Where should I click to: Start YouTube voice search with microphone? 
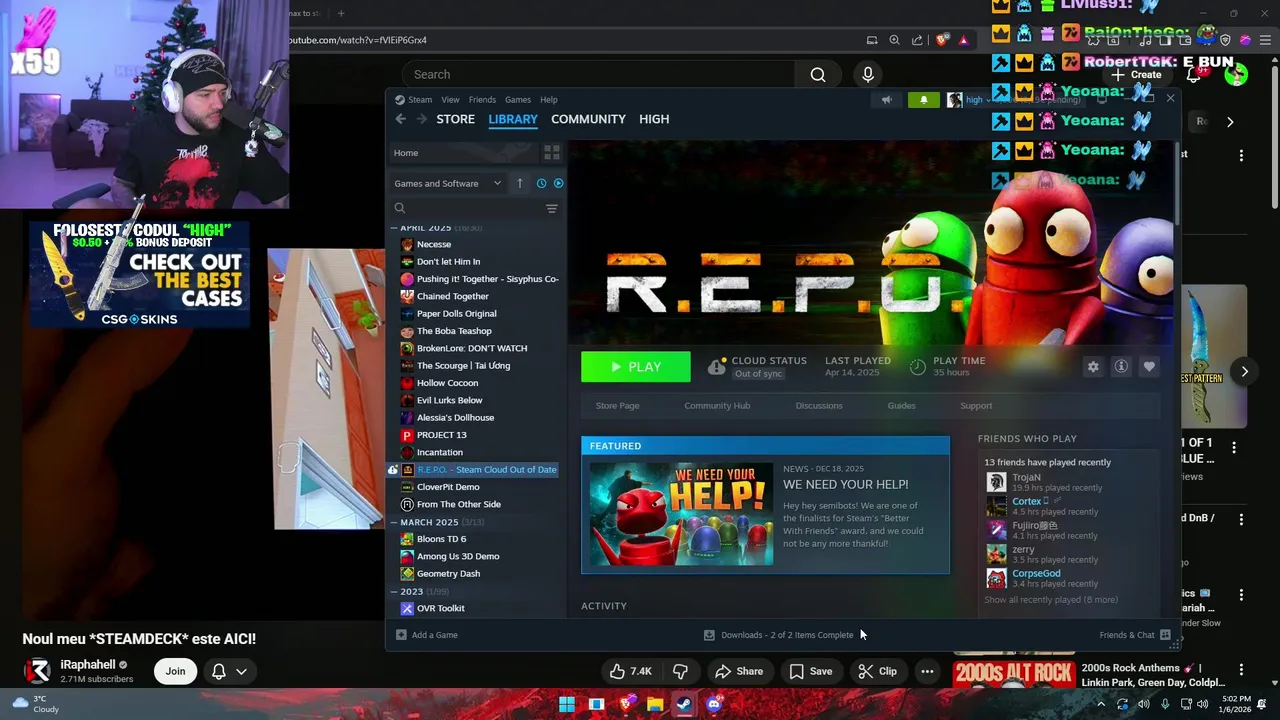(868, 75)
